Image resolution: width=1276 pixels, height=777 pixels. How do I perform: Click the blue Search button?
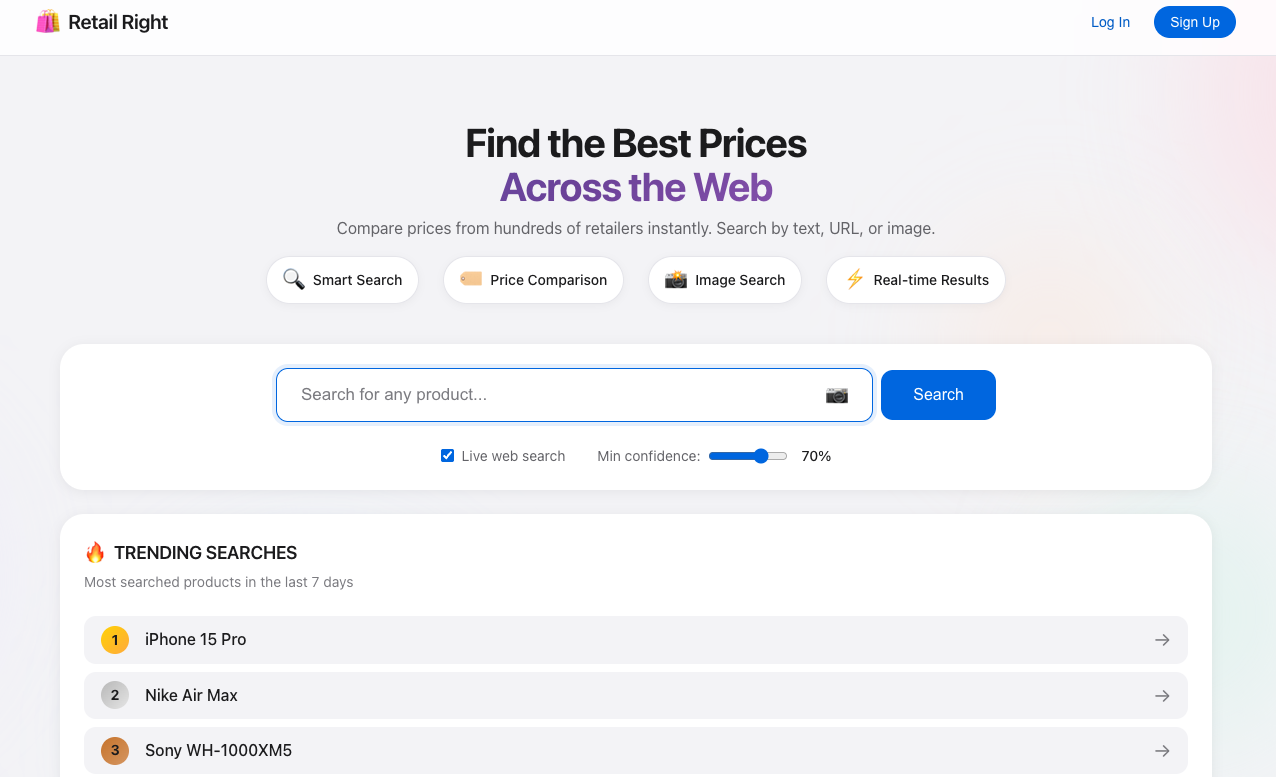(937, 394)
